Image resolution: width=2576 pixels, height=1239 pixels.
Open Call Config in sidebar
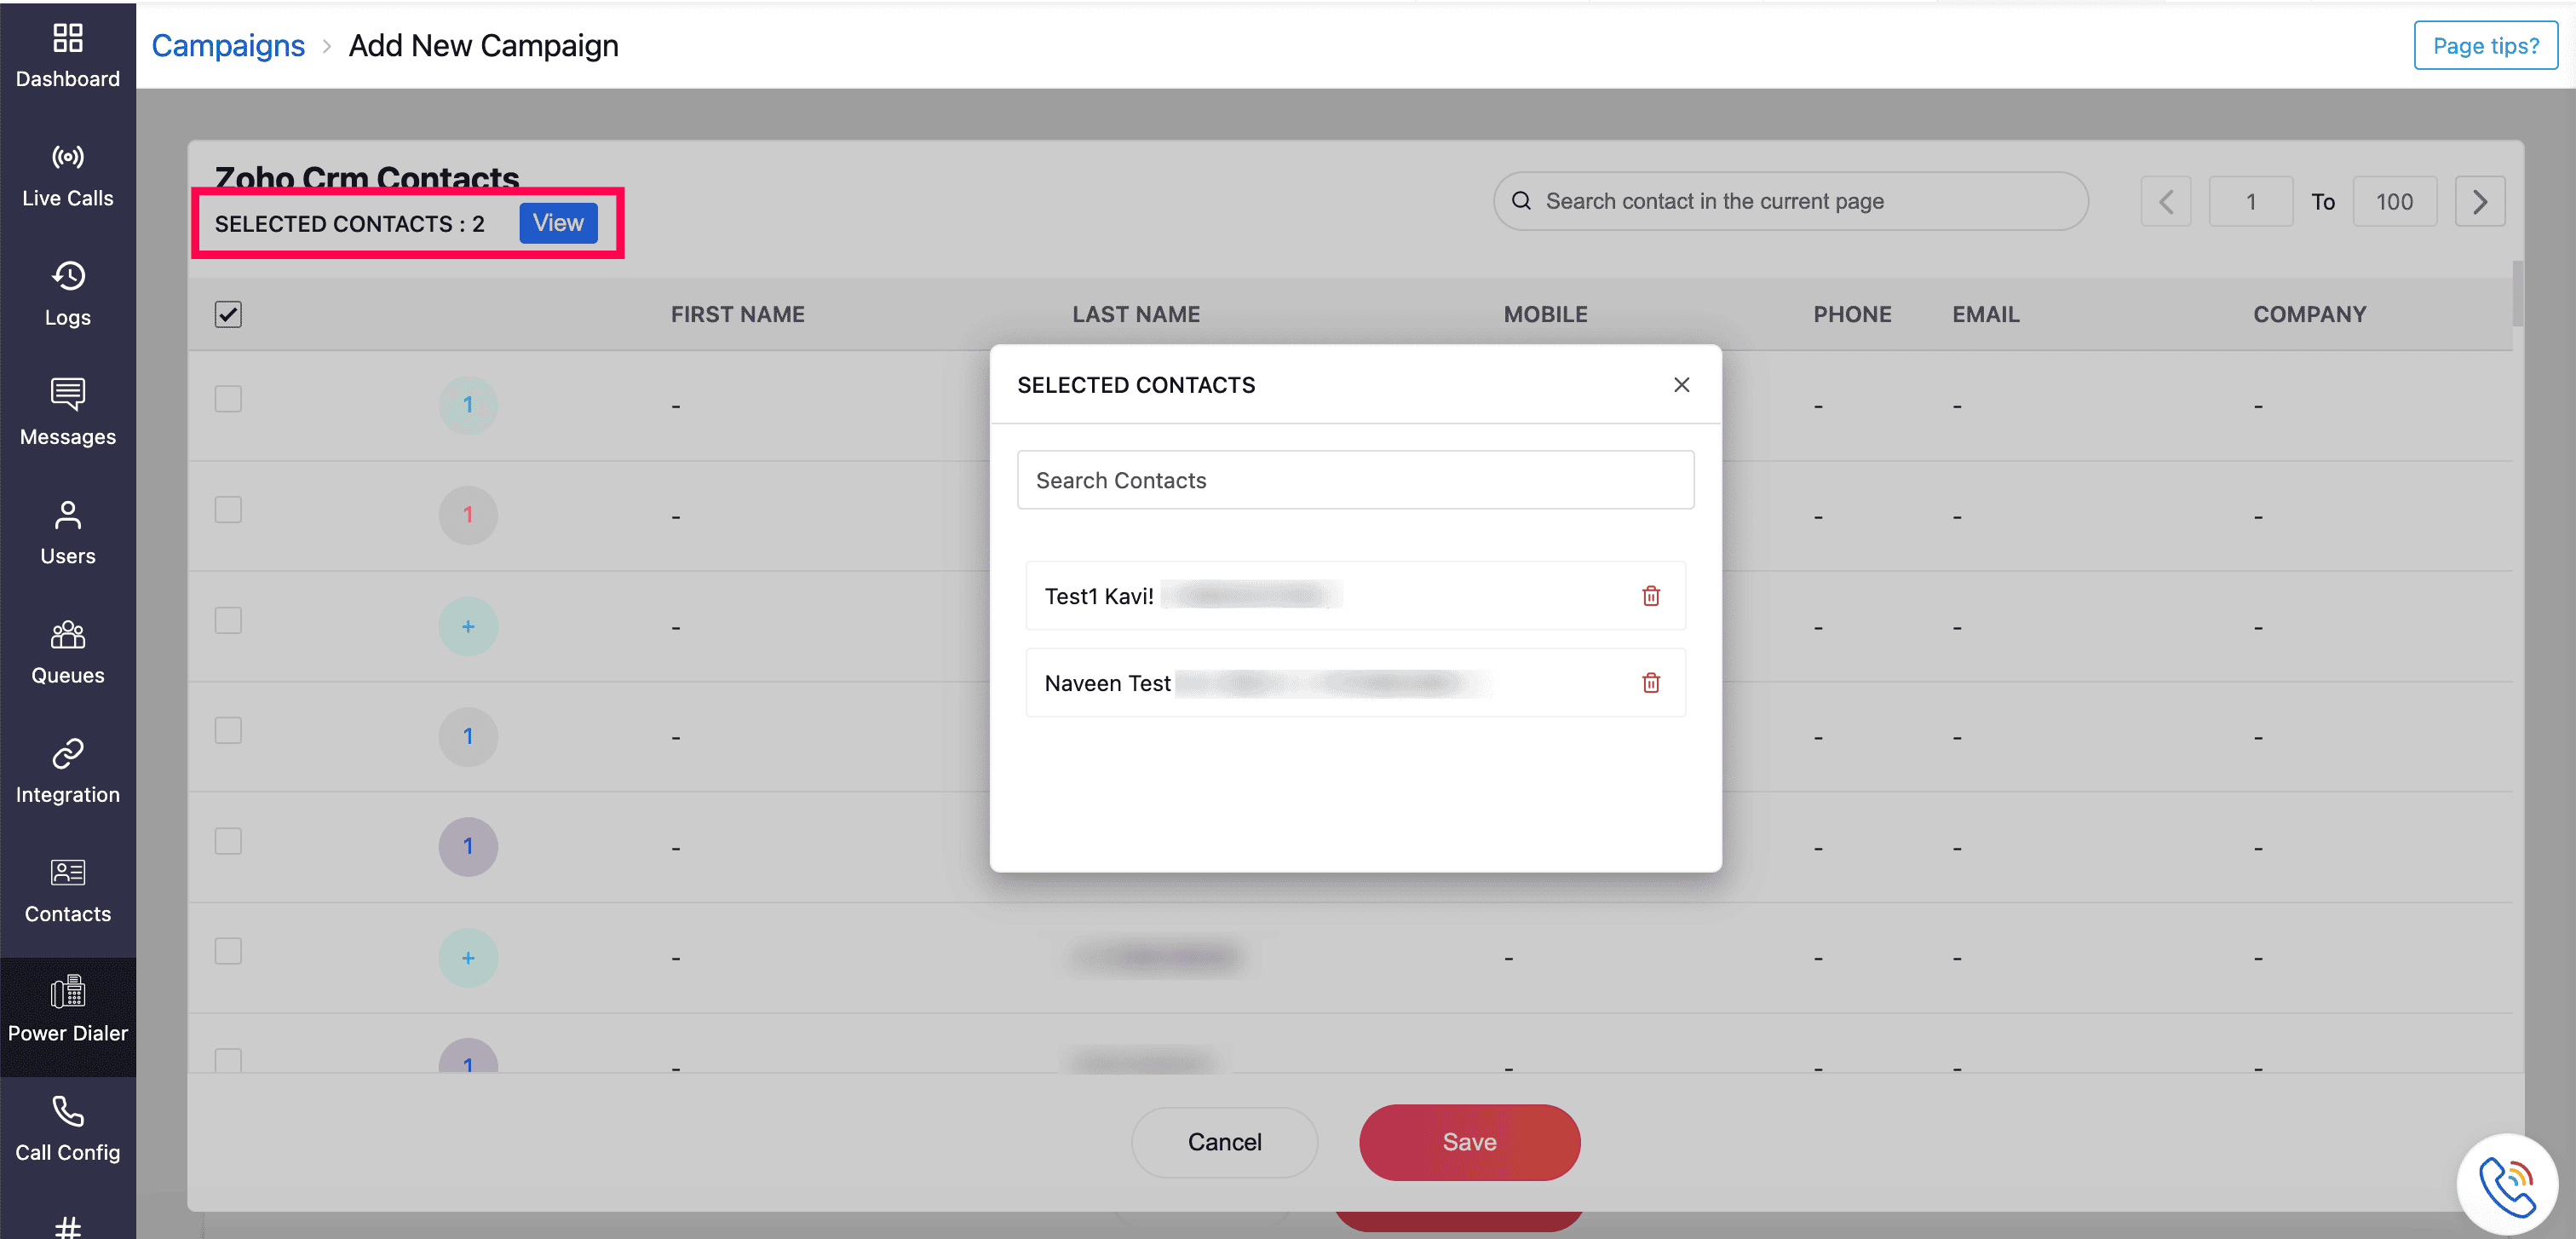pyautogui.click(x=68, y=1129)
